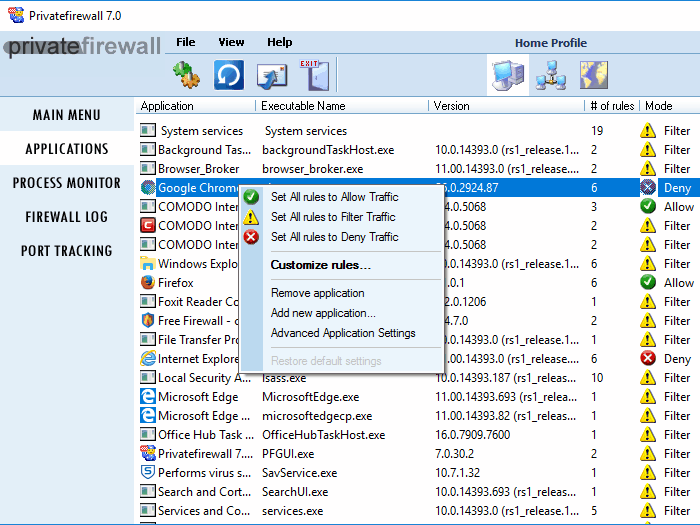Select the computer profile icon
The height and width of the screenshot is (525, 700).
[x=508, y=75]
